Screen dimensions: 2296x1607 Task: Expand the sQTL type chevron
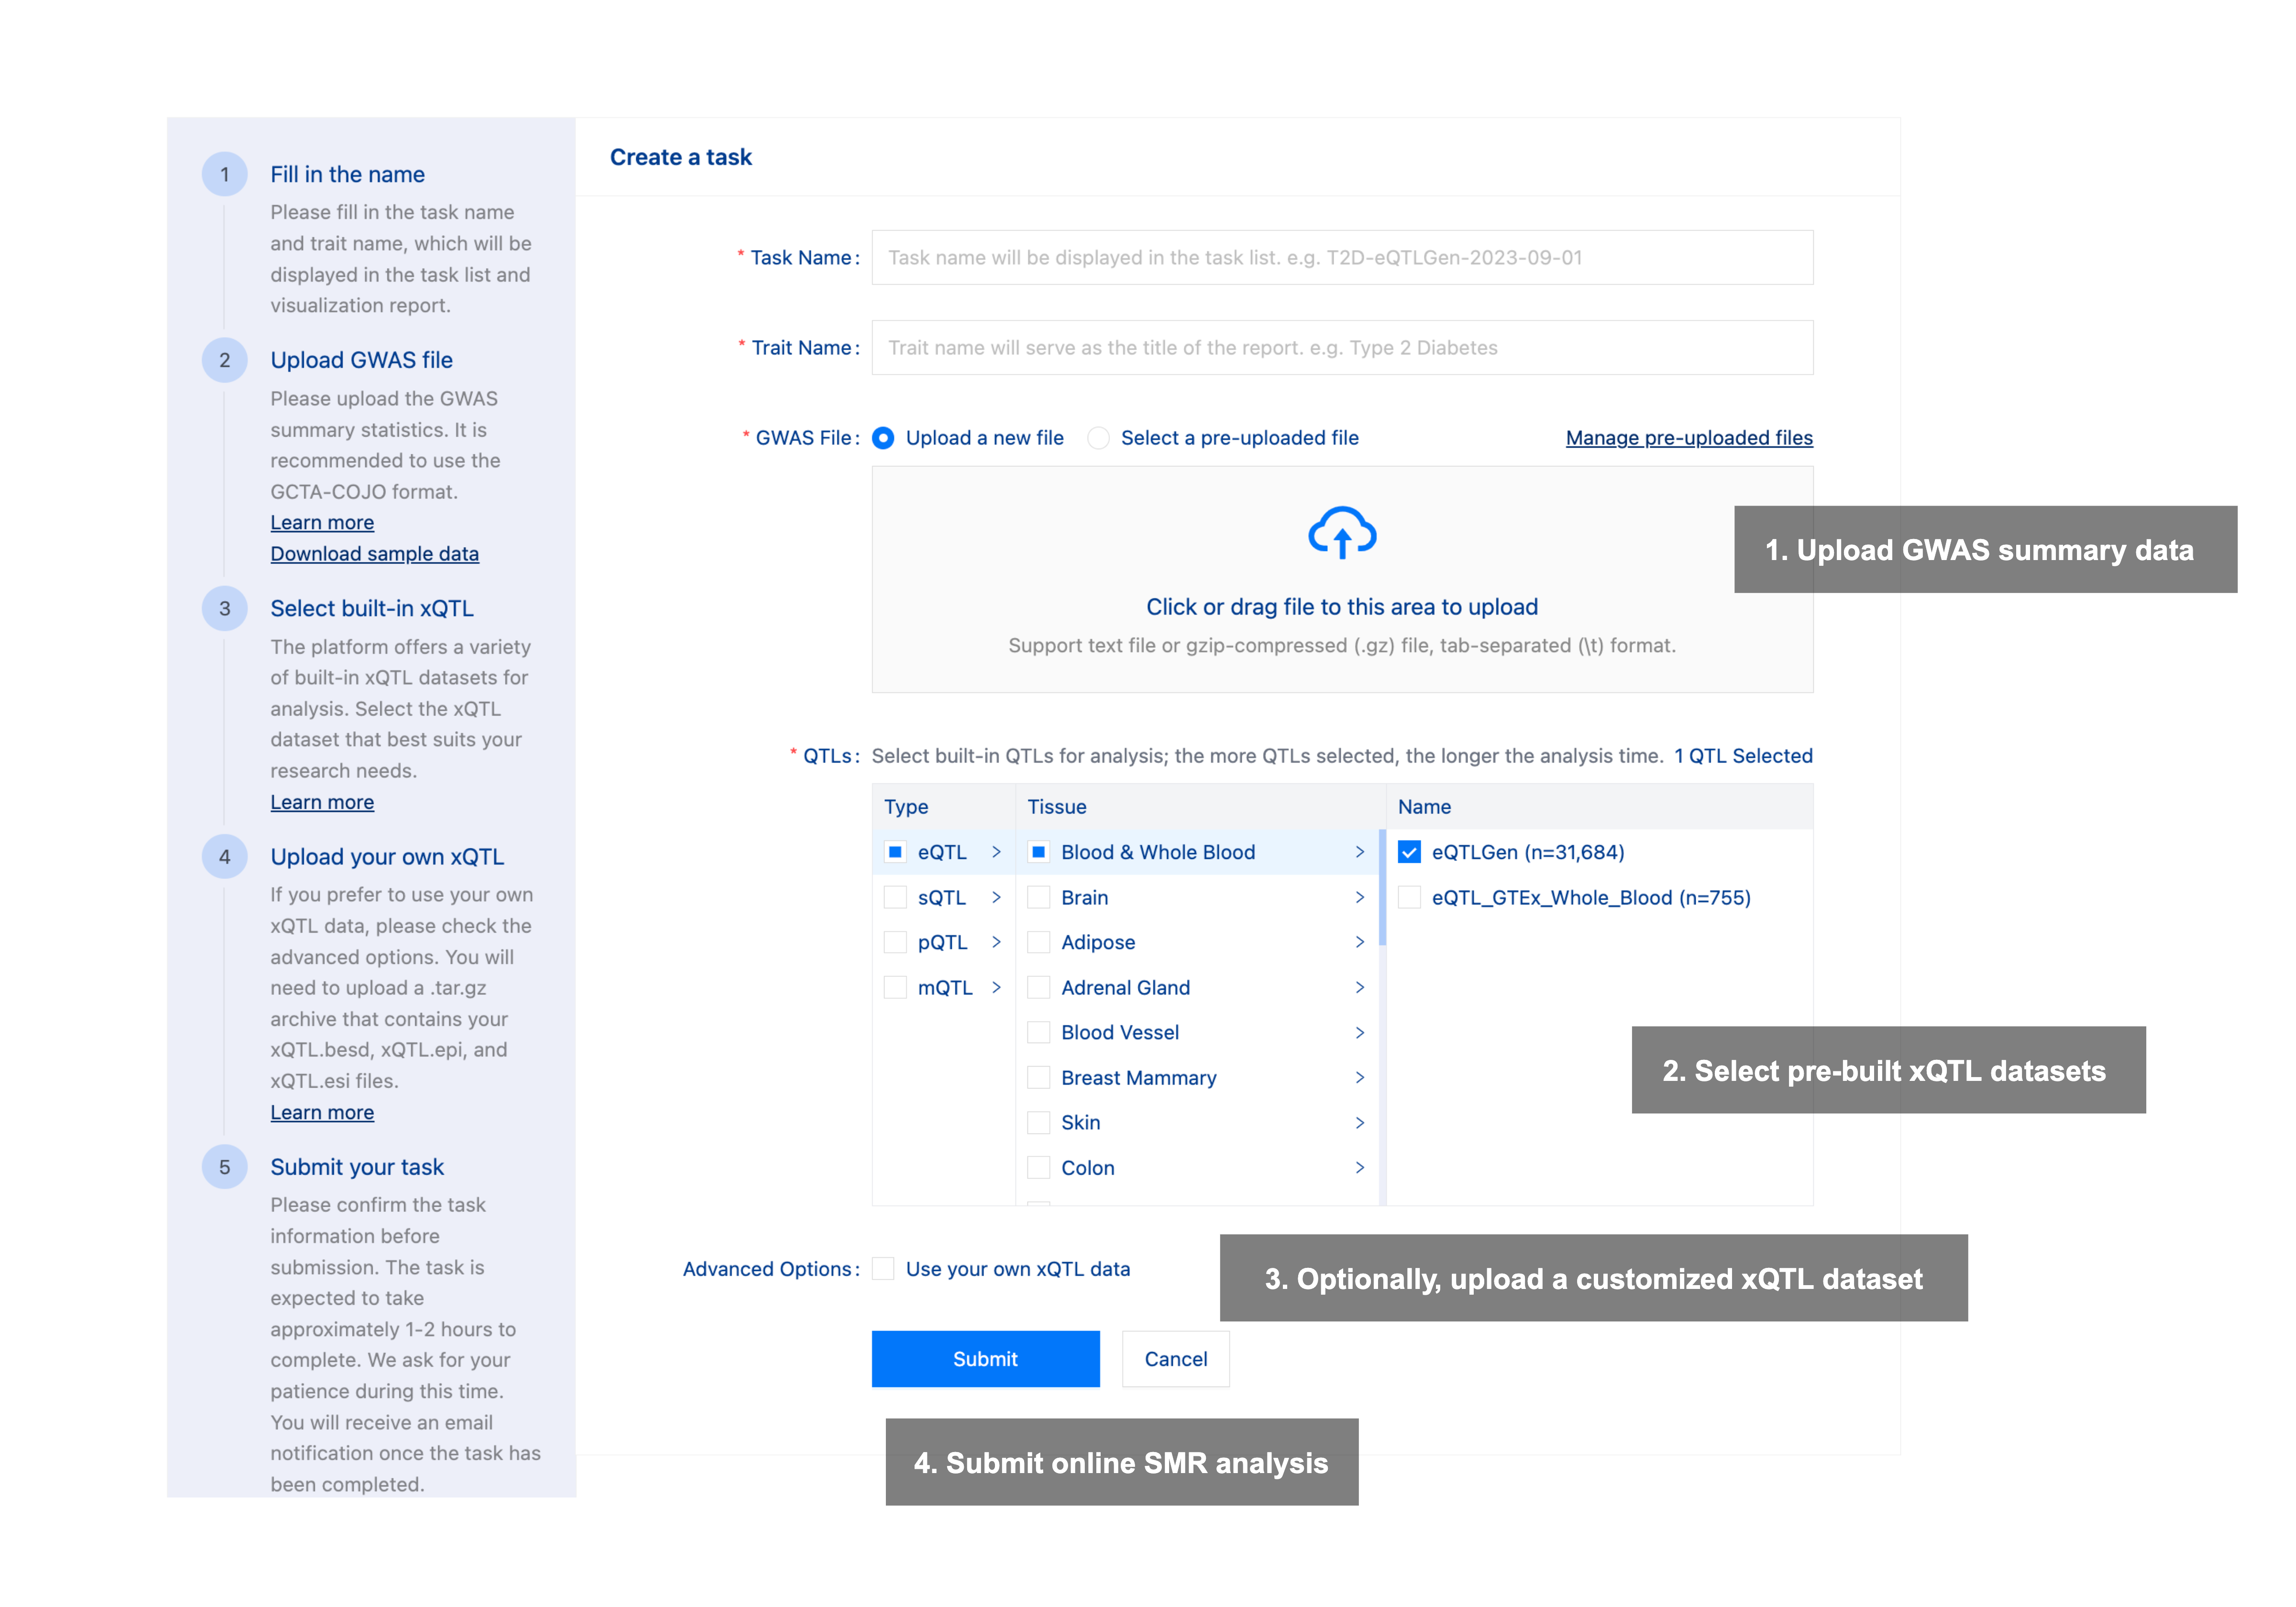(996, 897)
